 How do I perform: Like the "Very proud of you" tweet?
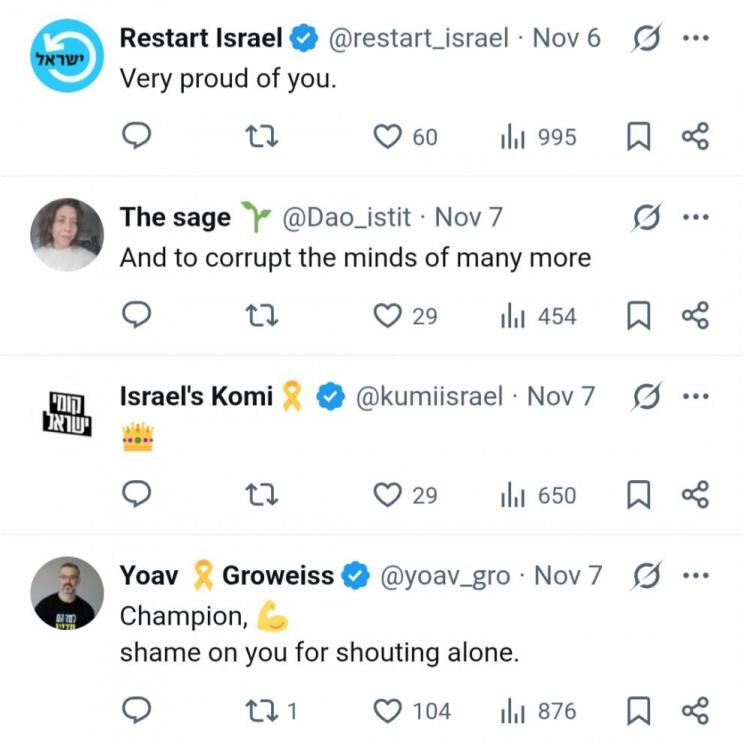point(387,137)
